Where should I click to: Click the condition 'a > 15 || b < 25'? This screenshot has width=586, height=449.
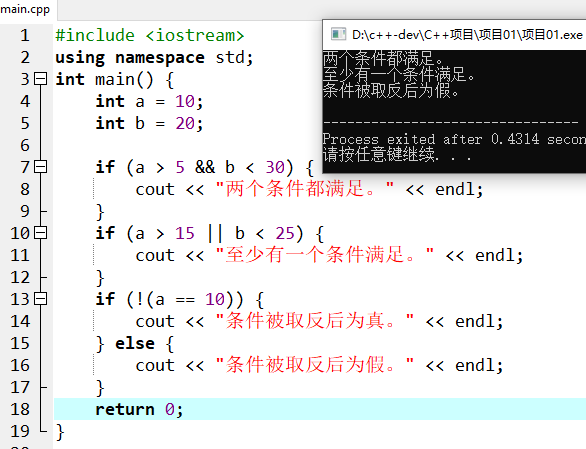pos(215,233)
